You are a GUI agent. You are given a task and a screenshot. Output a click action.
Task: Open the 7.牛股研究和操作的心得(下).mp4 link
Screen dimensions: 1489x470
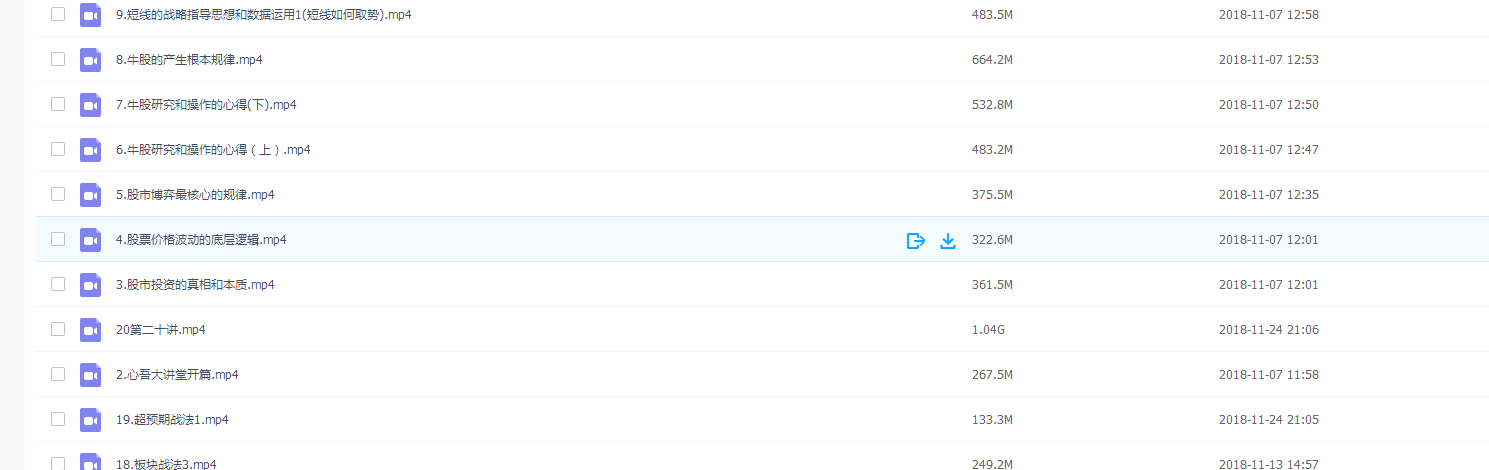pyautogui.click(x=206, y=105)
